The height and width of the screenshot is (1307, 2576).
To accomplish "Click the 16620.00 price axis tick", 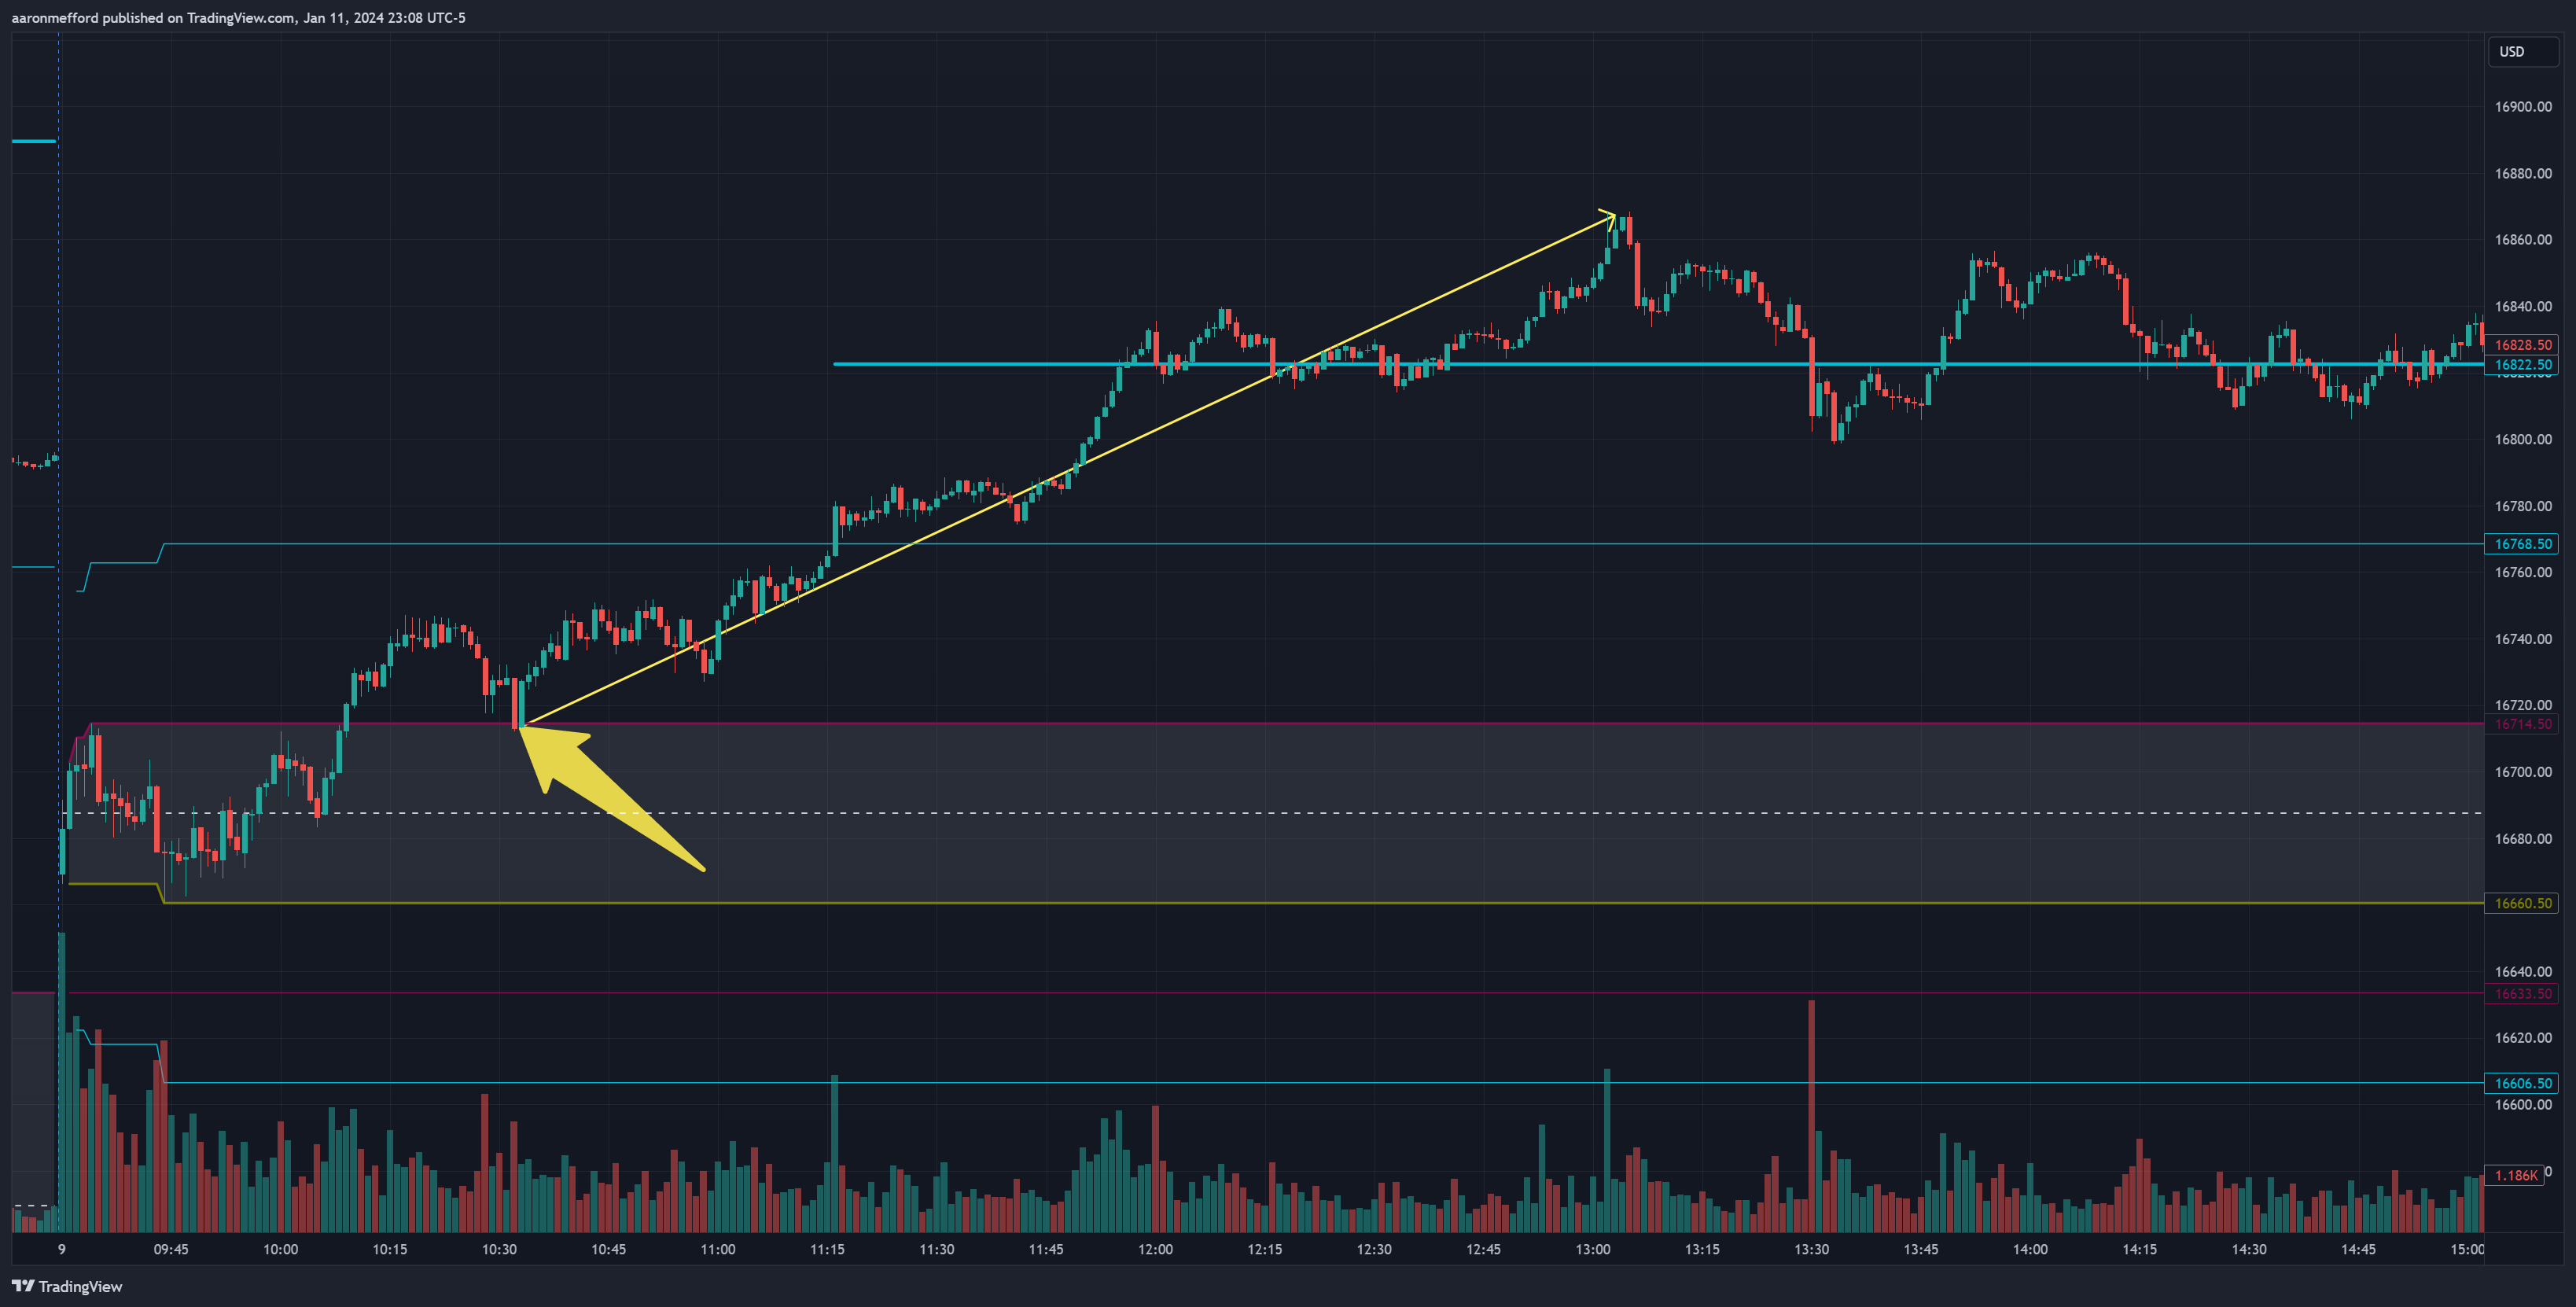I will [2523, 1038].
